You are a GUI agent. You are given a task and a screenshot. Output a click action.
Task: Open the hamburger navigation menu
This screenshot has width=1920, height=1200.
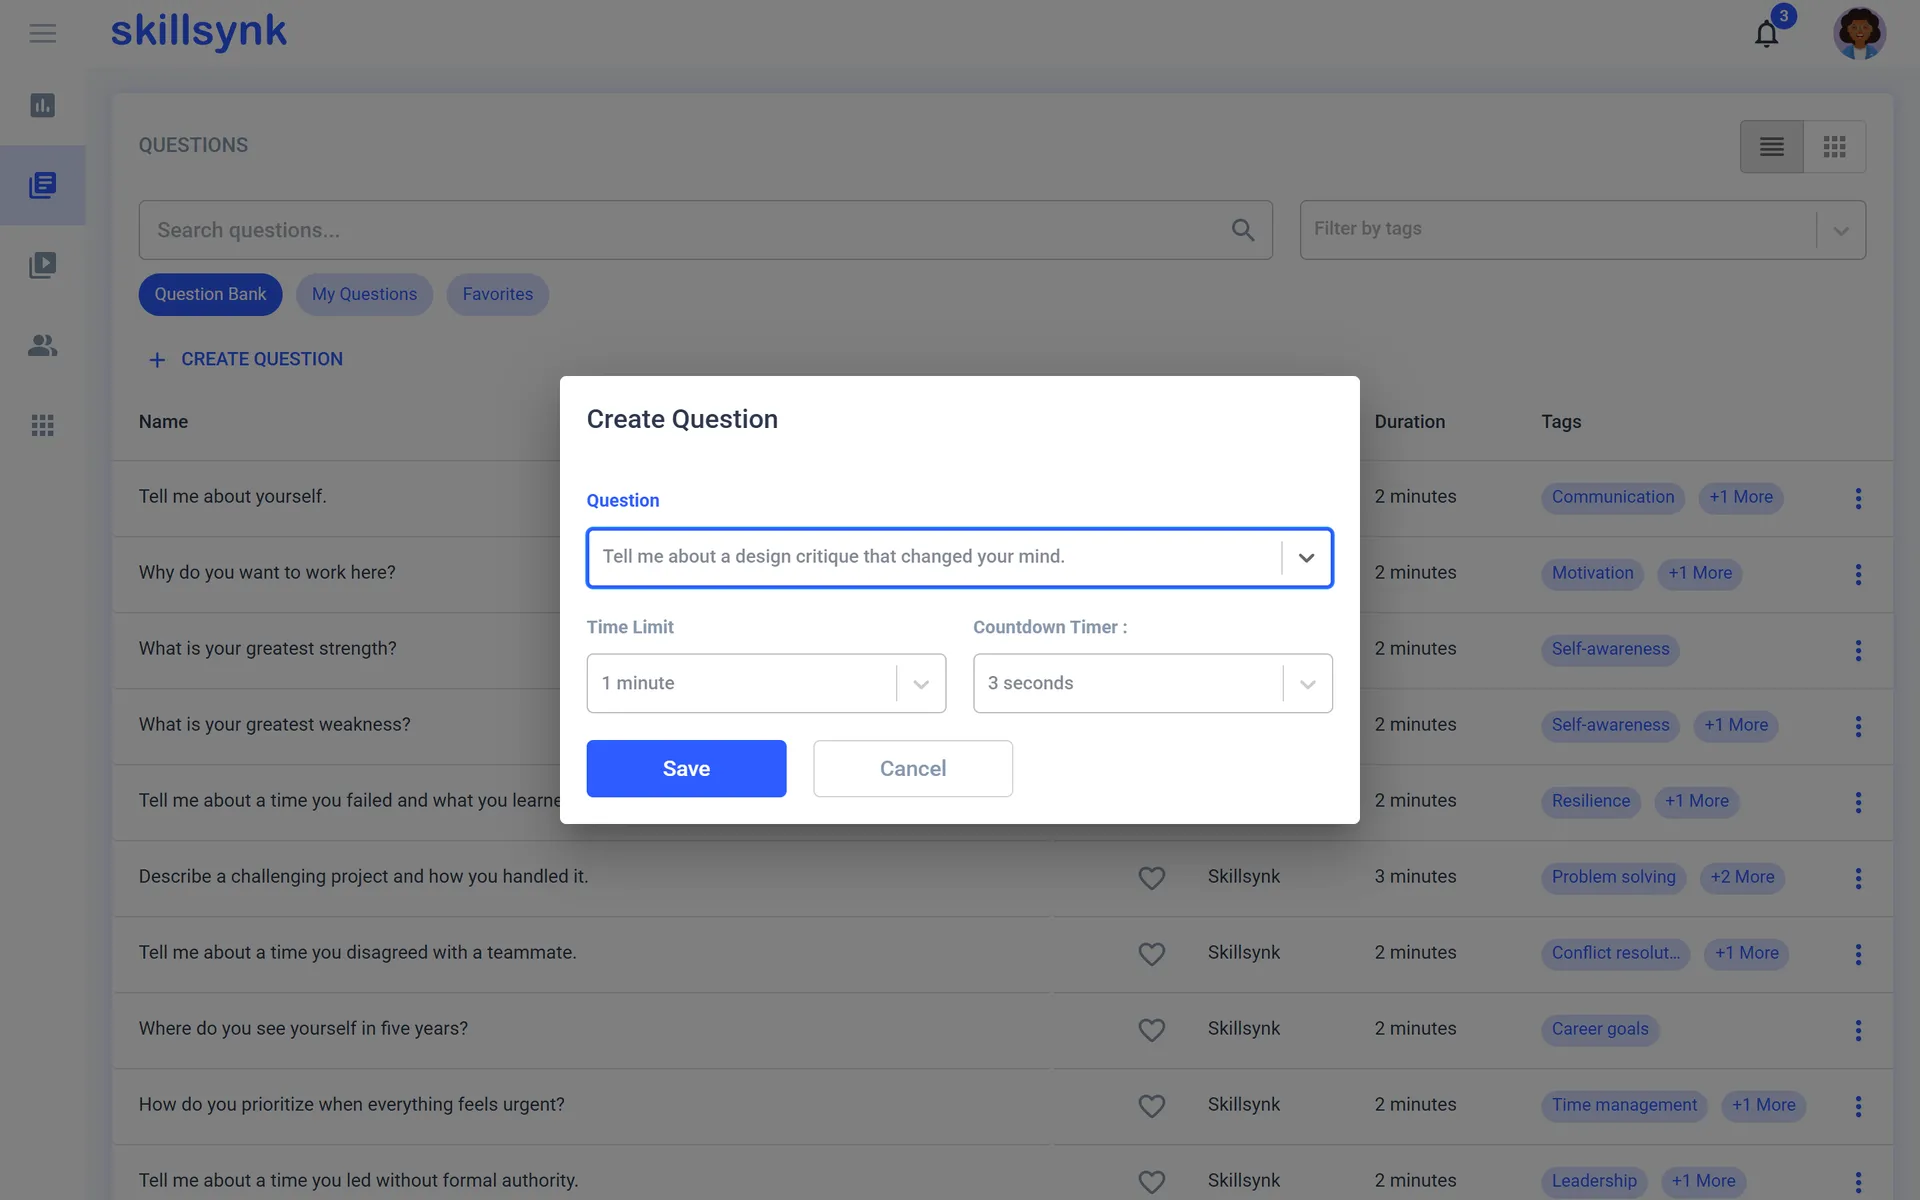click(x=42, y=34)
